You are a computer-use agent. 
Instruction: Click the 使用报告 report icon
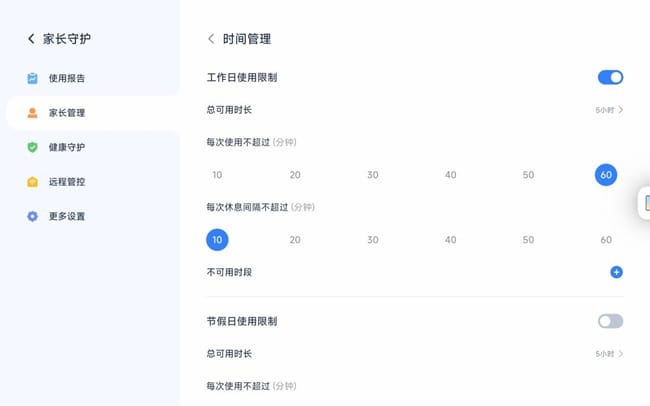(x=32, y=78)
